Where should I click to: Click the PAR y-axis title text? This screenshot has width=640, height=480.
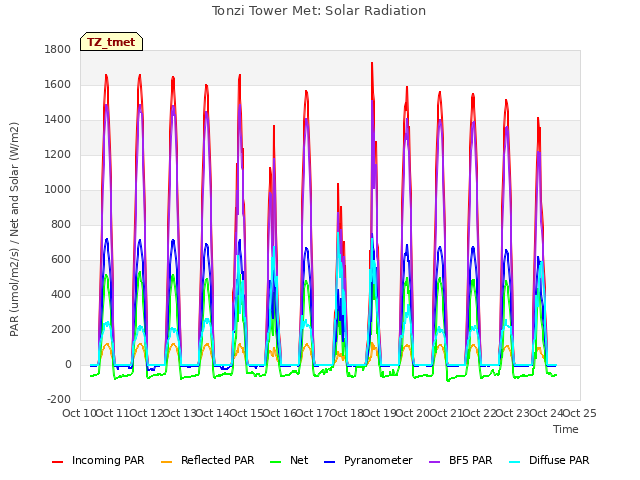tap(14, 229)
